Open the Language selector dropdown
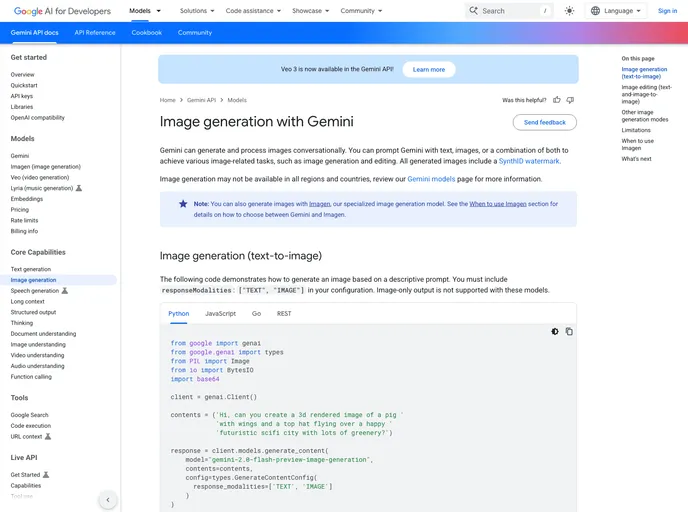The width and height of the screenshot is (688, 512). (616, 11)
